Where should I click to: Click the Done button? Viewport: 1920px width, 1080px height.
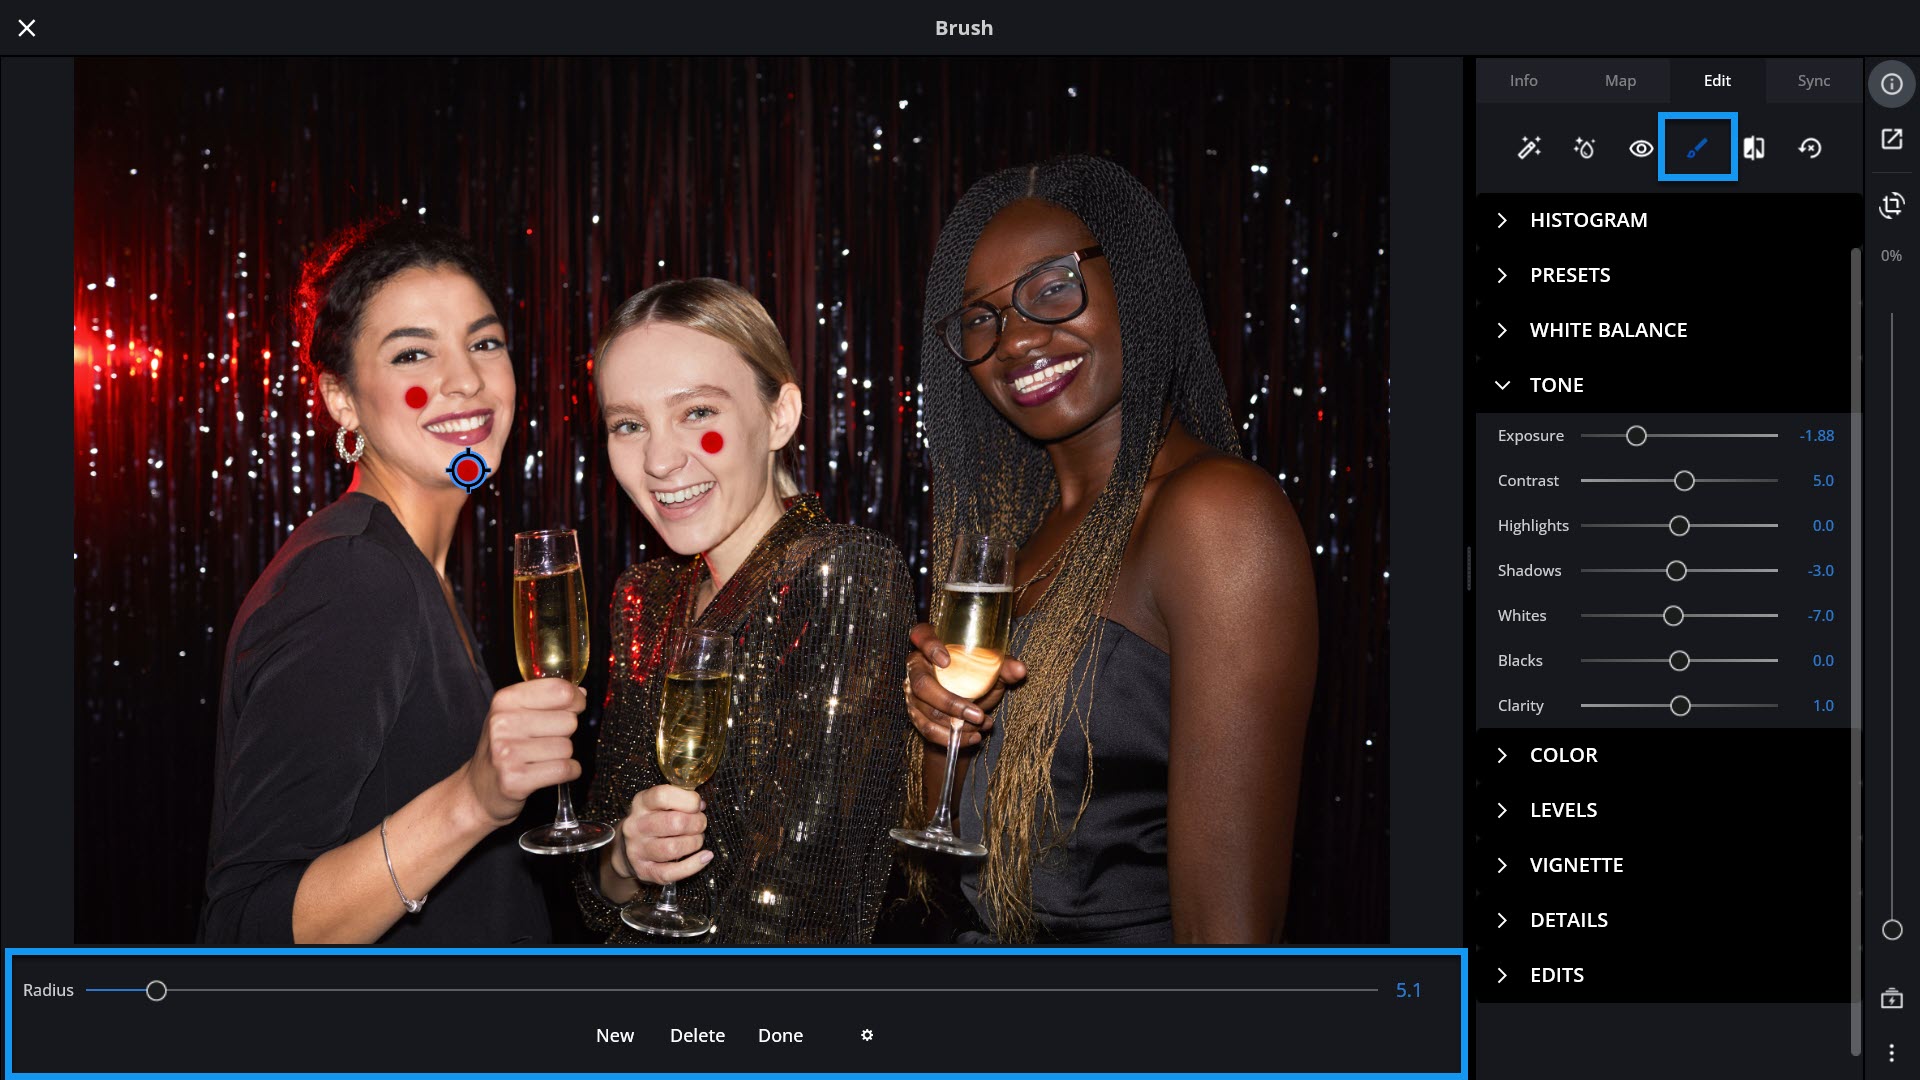click(780, 1035)
